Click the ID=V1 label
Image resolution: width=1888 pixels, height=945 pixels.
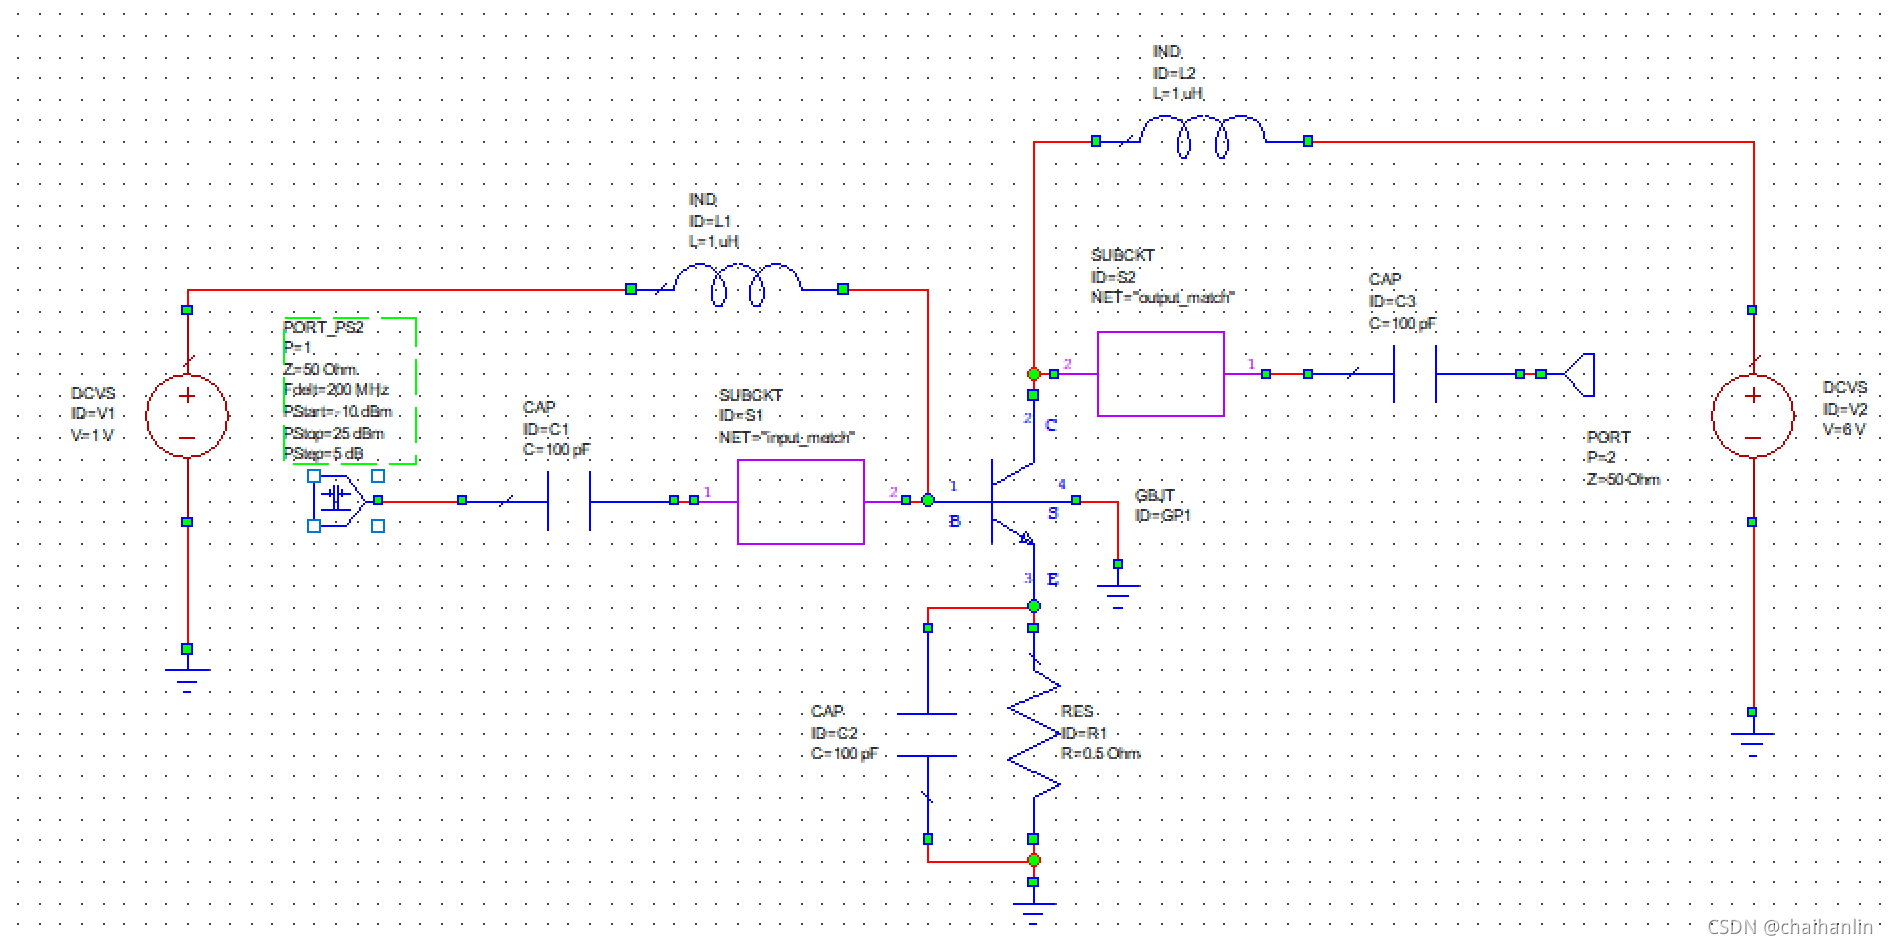point(93,414)
